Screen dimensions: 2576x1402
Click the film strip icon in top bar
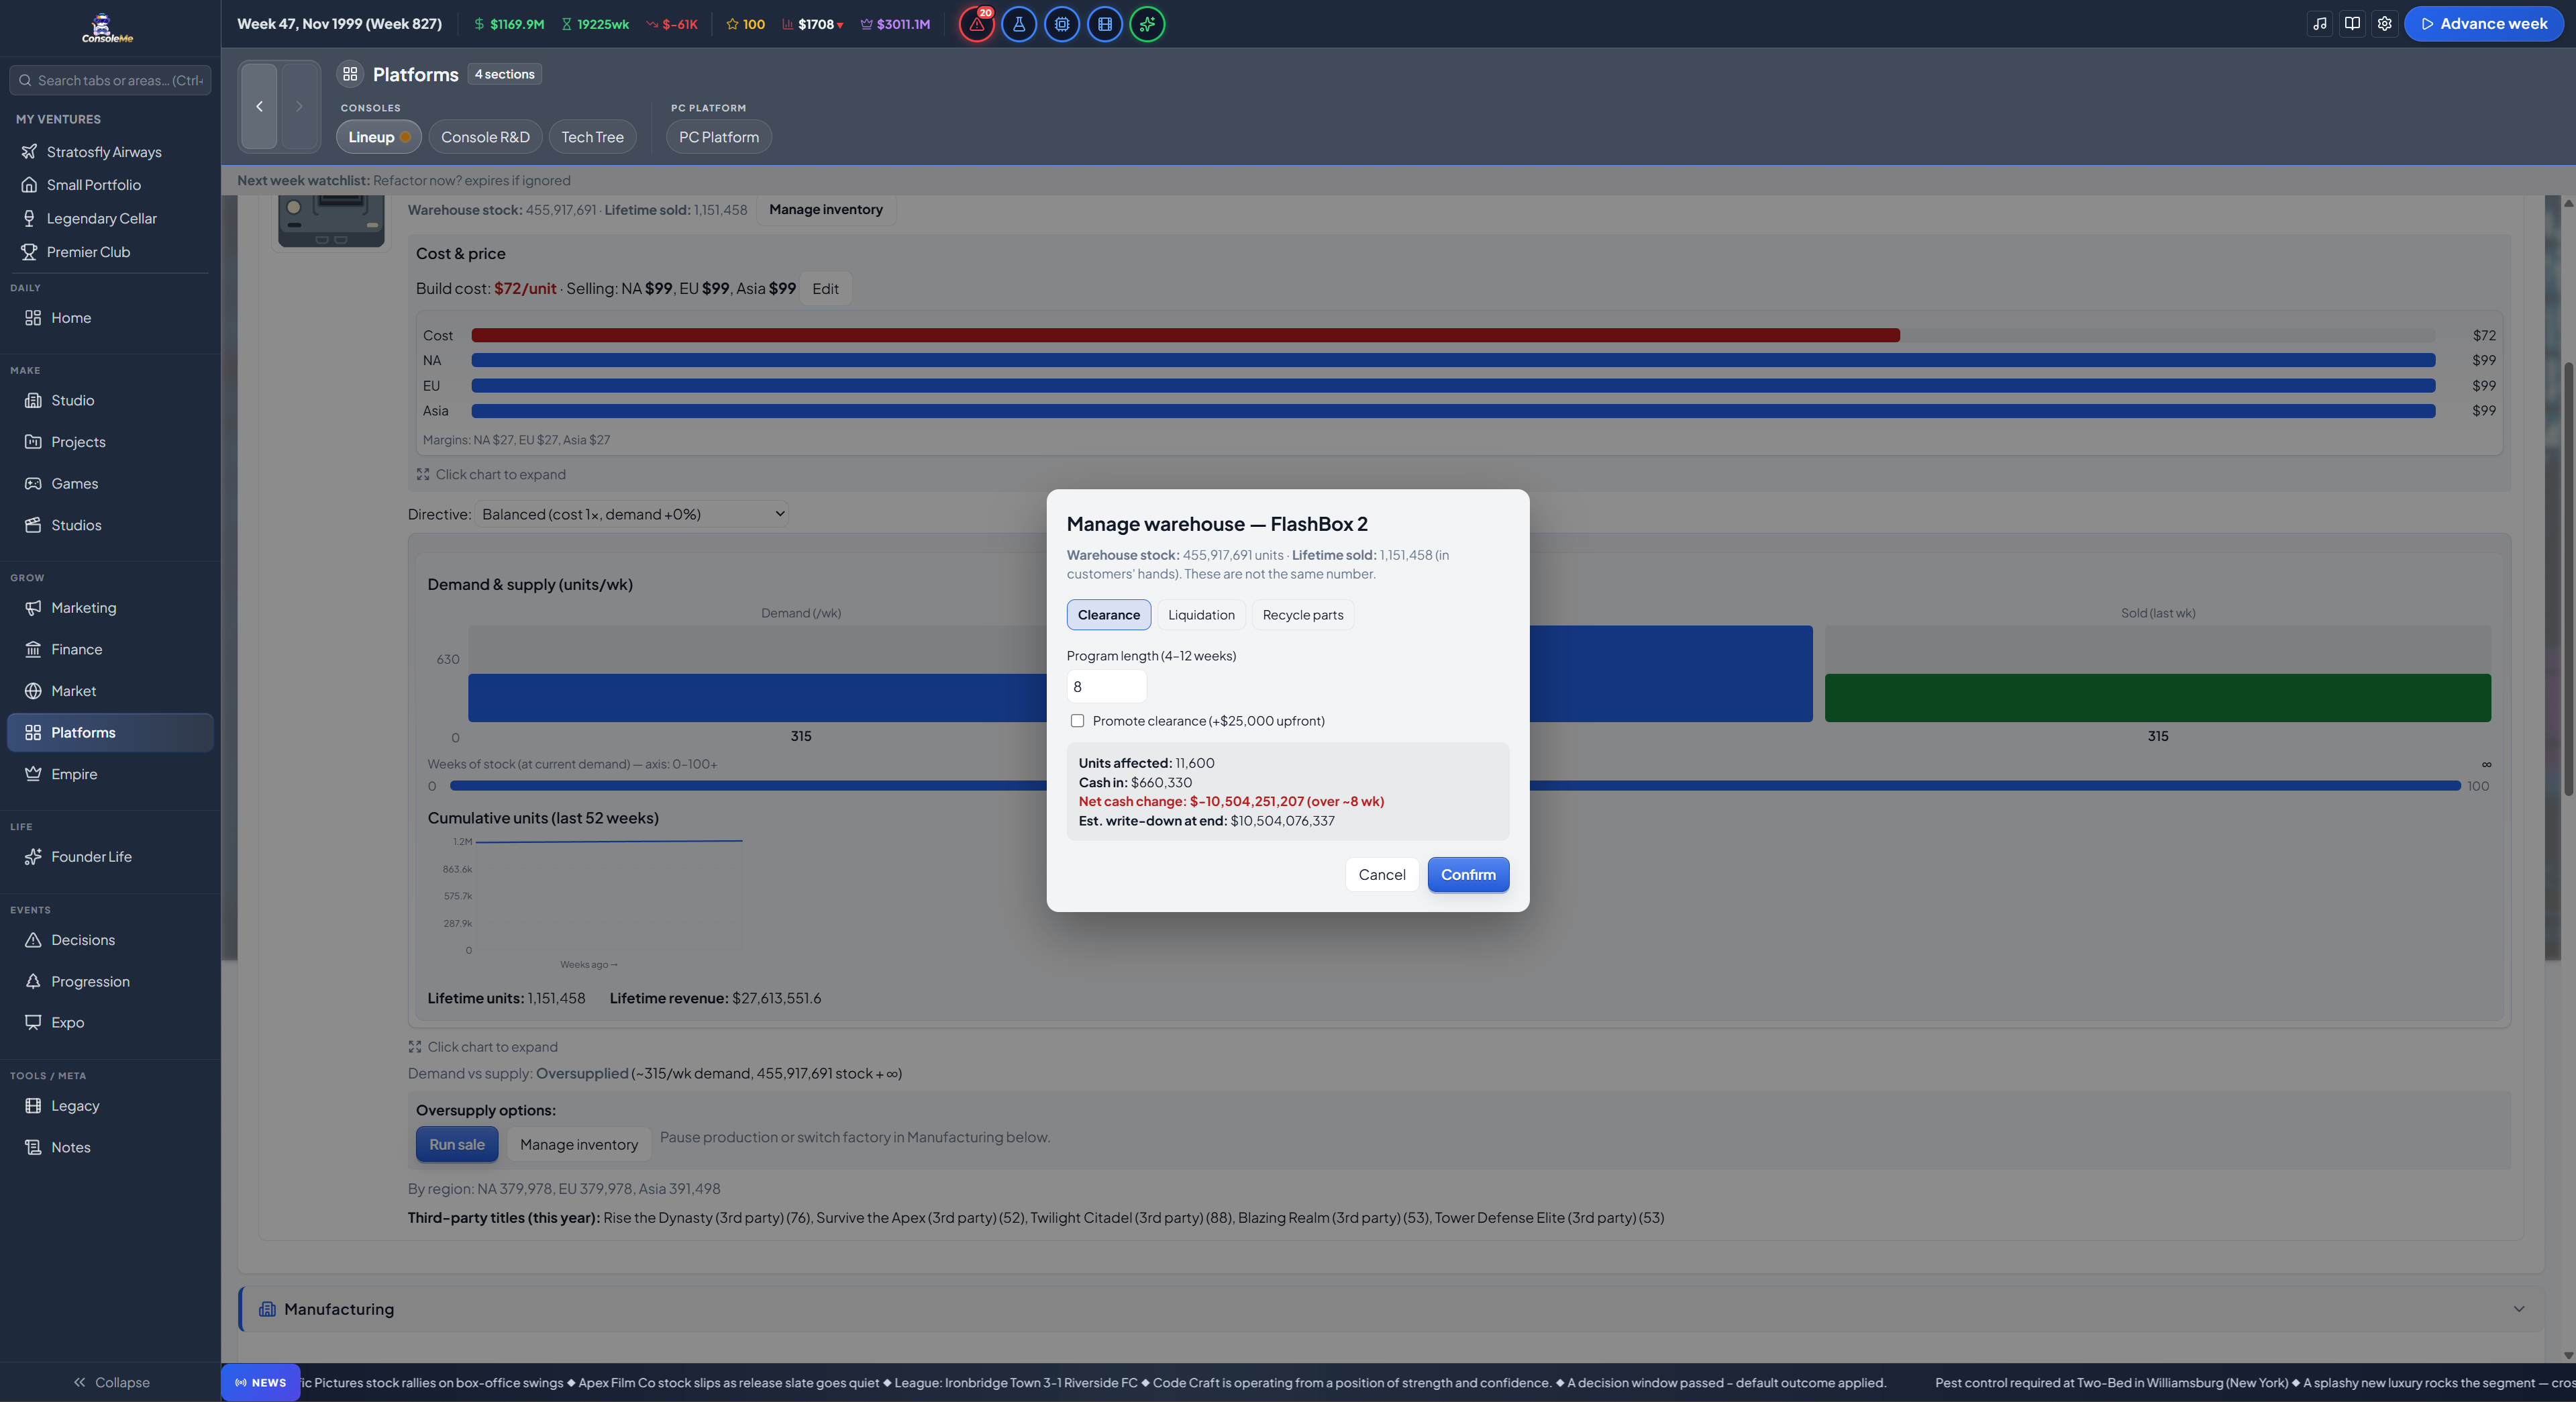(x=1104, y=24)
